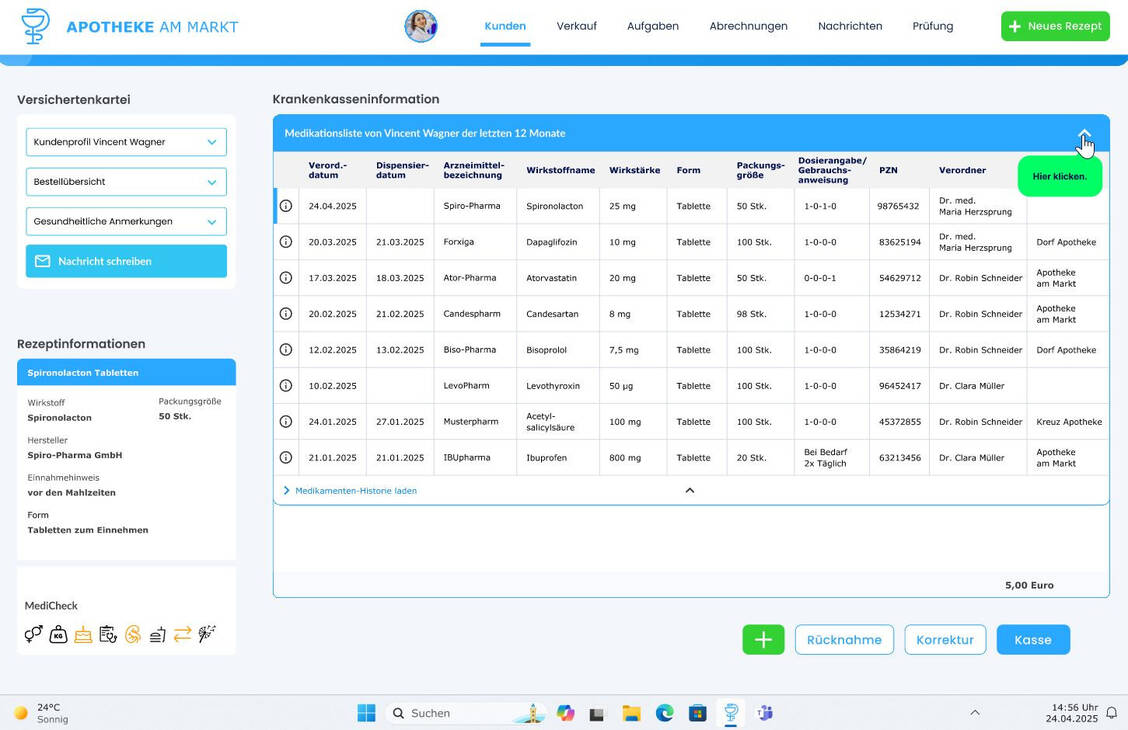The width and height of the screenshot is (1128, 730).
Task: Click the food and drink MediCheck icon
Action: (x=158, y=634)
